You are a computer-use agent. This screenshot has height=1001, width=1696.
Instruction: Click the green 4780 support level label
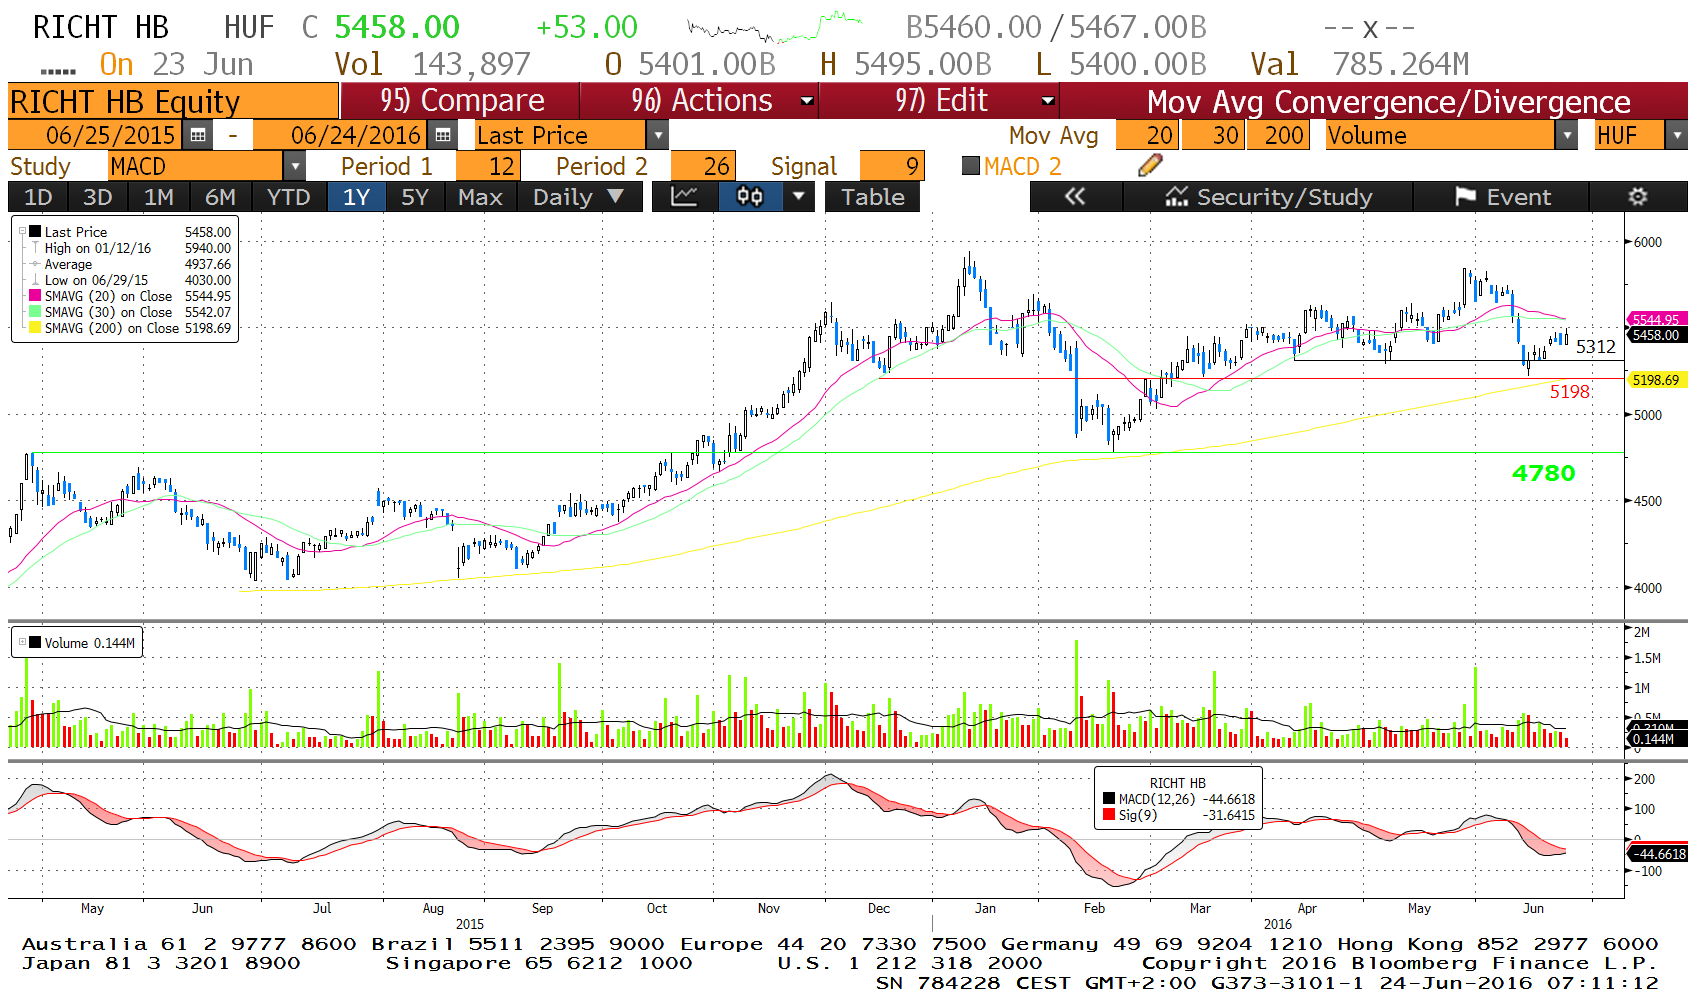[1543, 473]
